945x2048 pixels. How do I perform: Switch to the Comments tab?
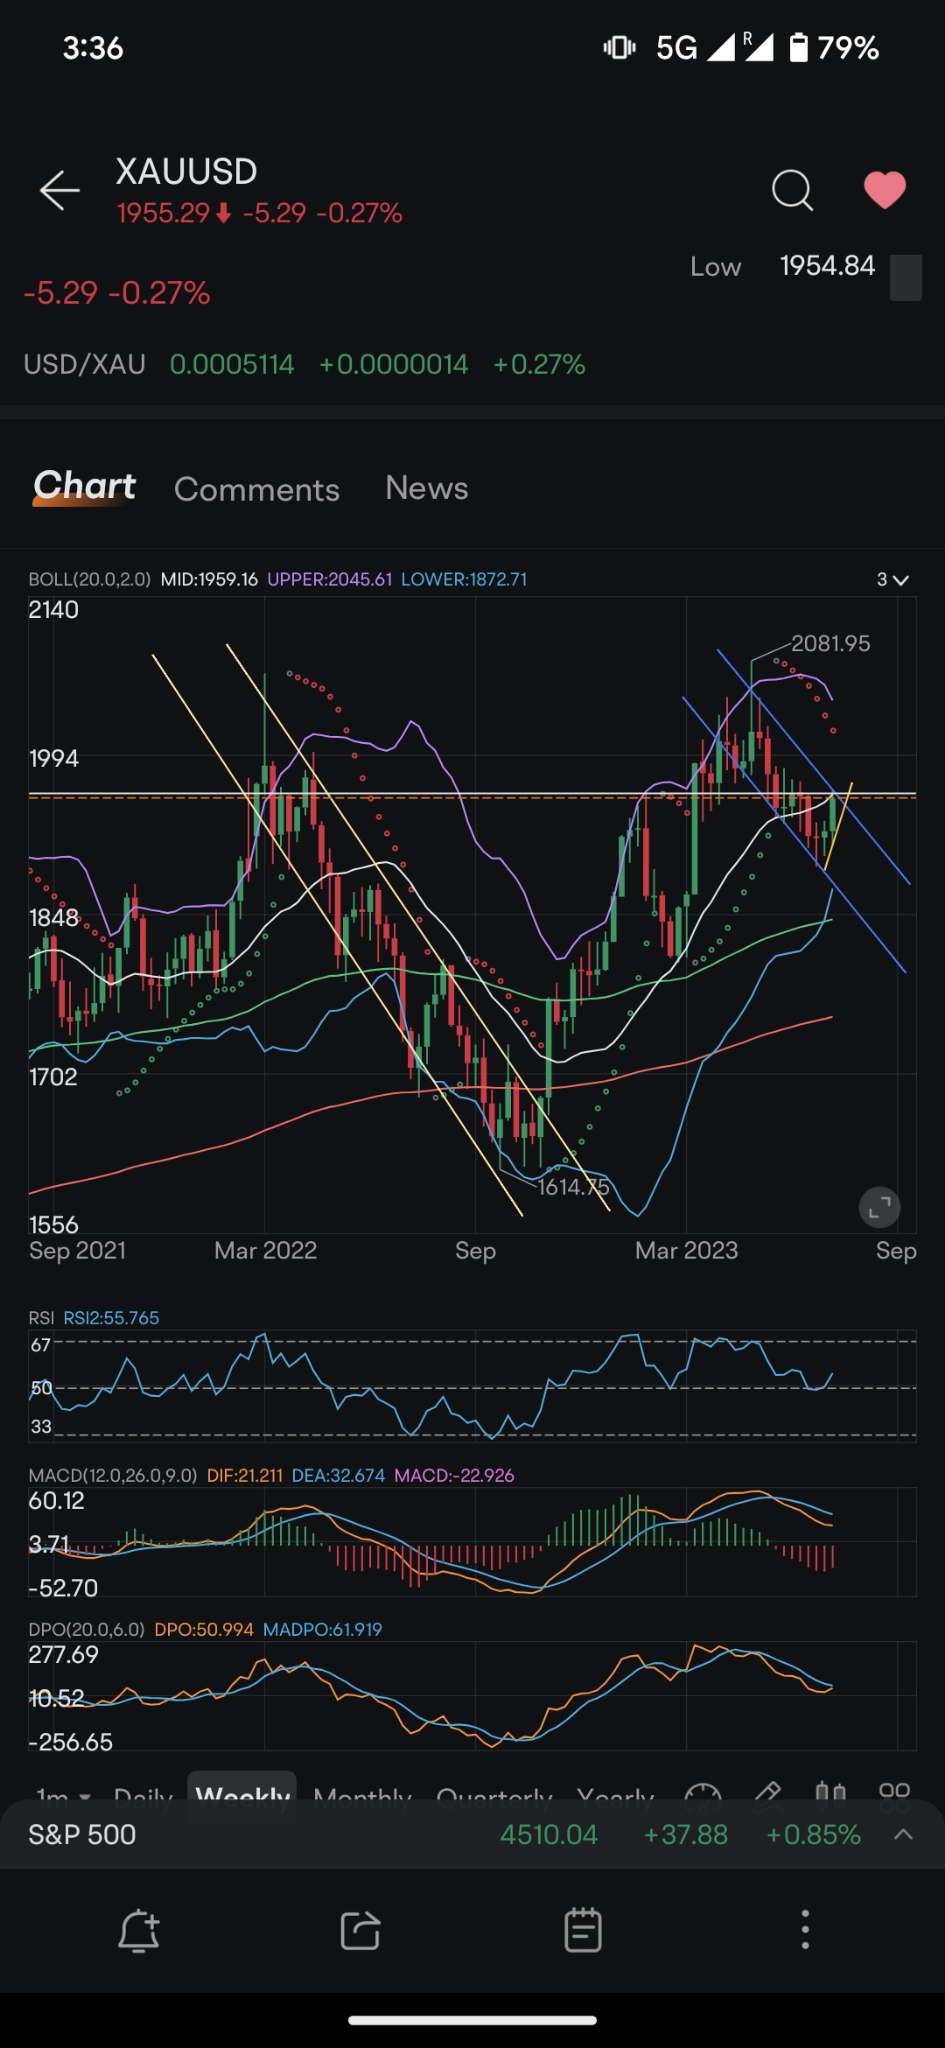pyautogui.click(x=257, y=489)
